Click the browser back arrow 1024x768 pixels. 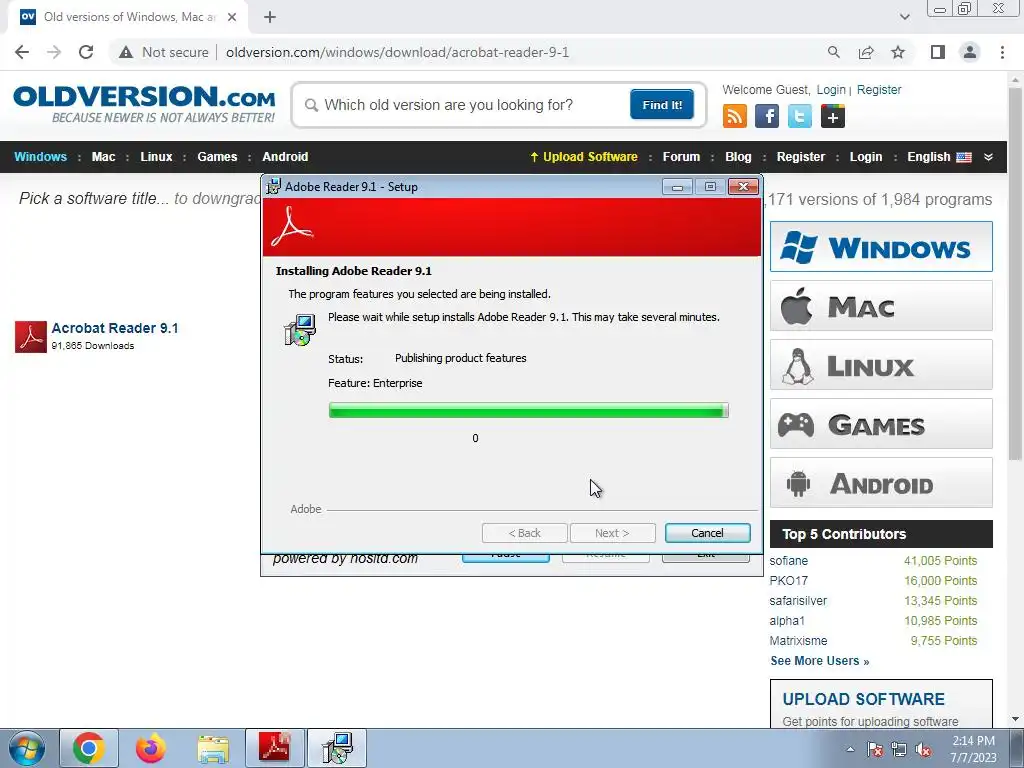pos(22,52)
